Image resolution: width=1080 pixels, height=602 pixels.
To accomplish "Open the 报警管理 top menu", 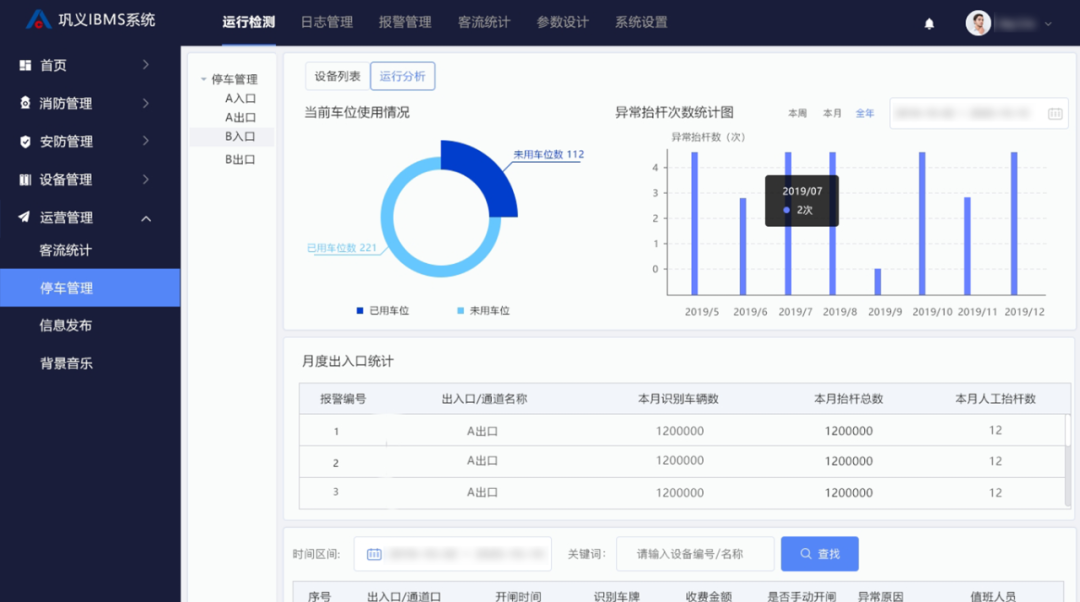I will (405, 22).
